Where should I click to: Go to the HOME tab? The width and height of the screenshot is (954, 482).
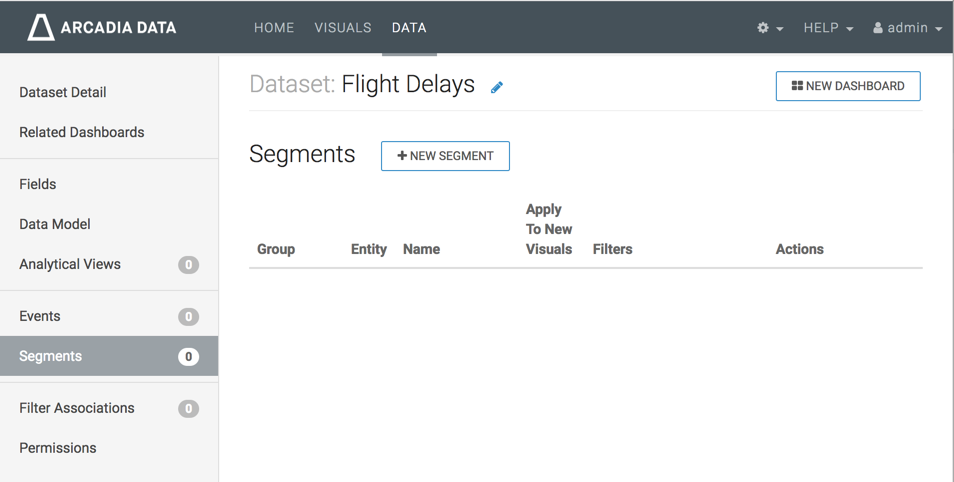pos(274,28)
